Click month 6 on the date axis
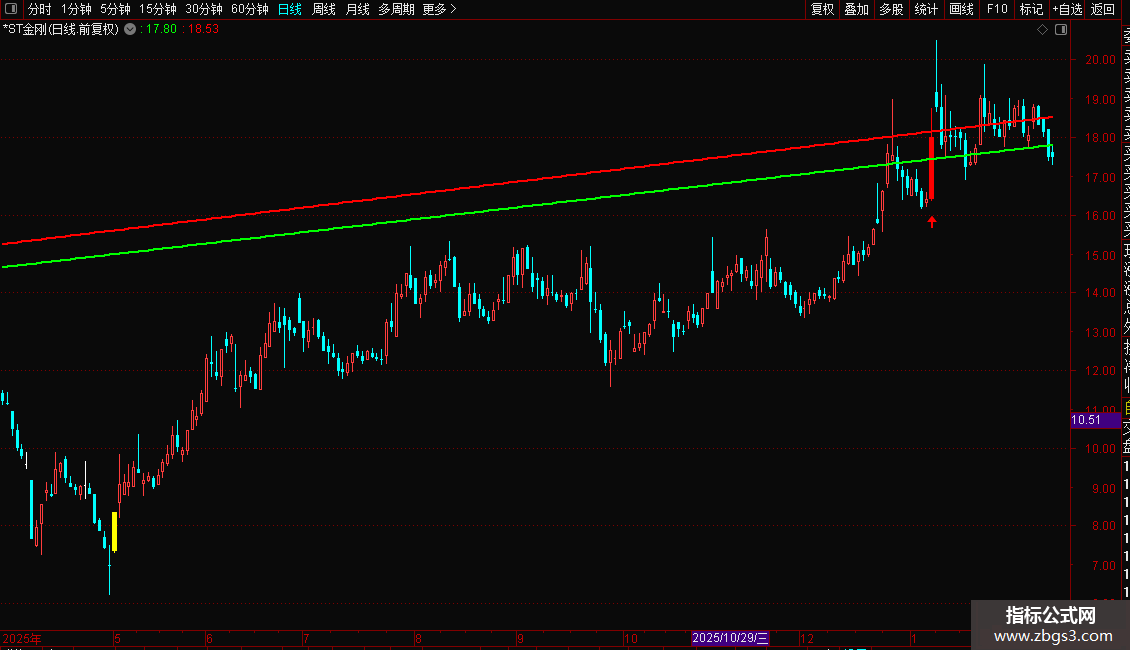 pyautogui.click(x=209, y=639)
